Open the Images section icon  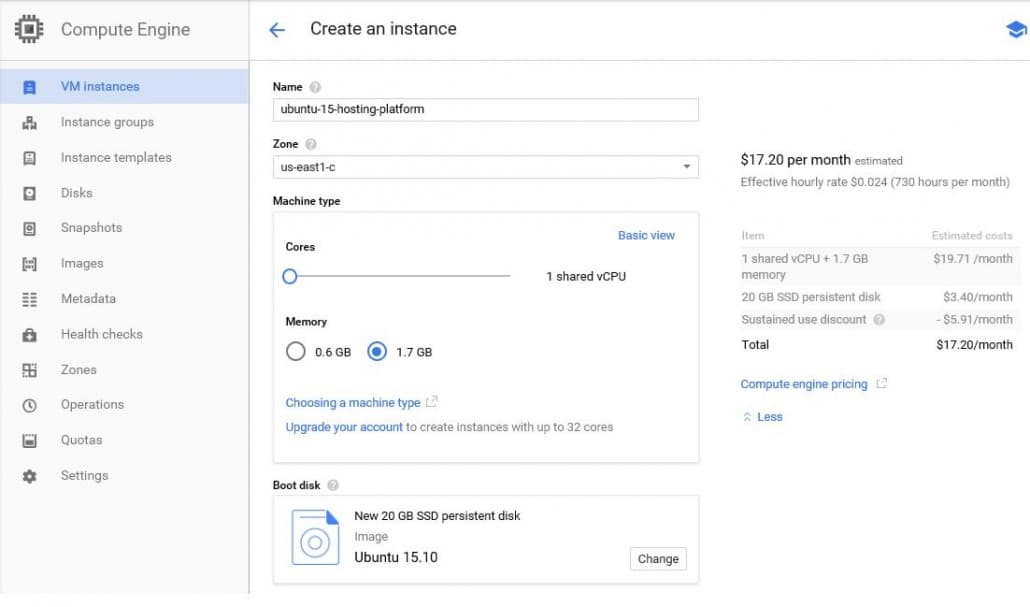pos(32,263)
